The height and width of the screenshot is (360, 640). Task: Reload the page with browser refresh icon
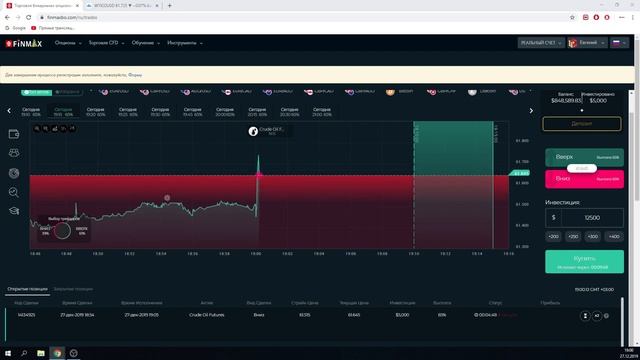tap(29, 18)
